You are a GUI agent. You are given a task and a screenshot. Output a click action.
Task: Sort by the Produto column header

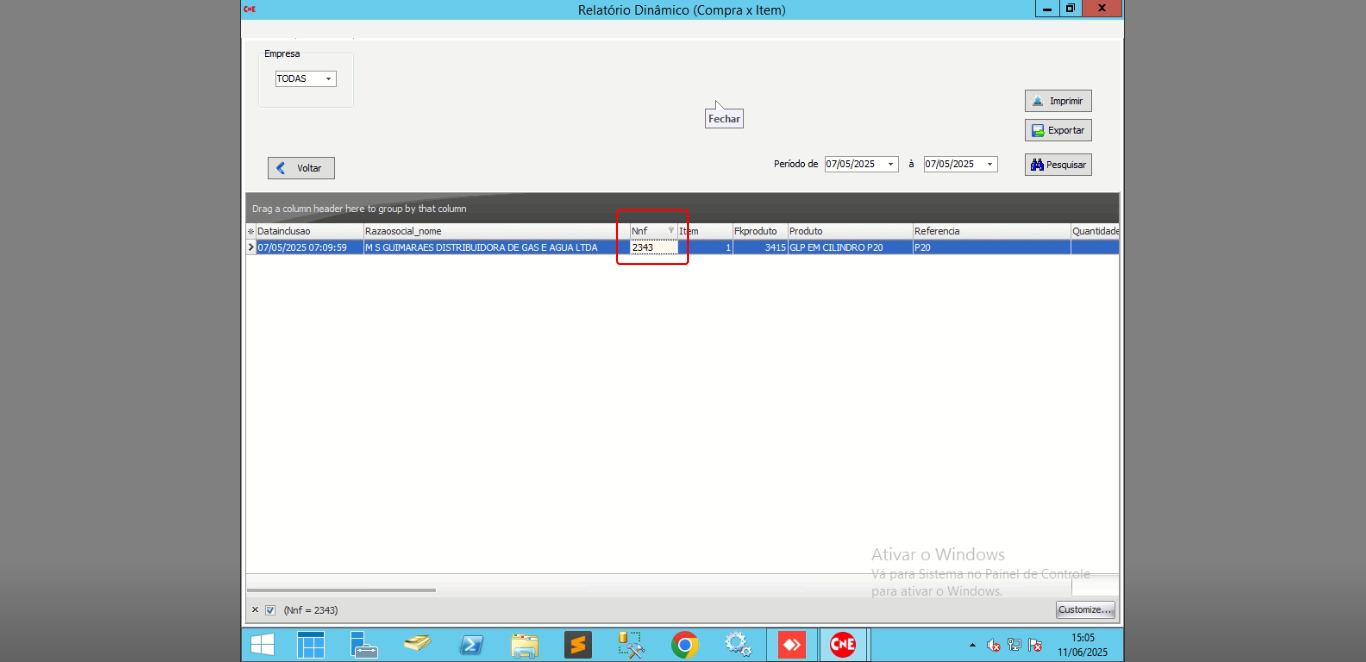[x=848, y=231]
